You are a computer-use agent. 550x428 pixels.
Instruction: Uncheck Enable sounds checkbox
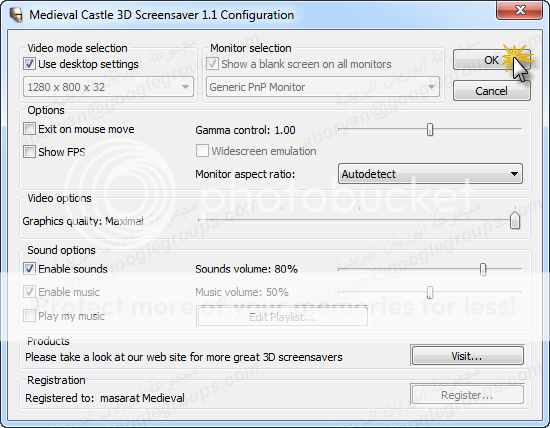click(29, 269)
